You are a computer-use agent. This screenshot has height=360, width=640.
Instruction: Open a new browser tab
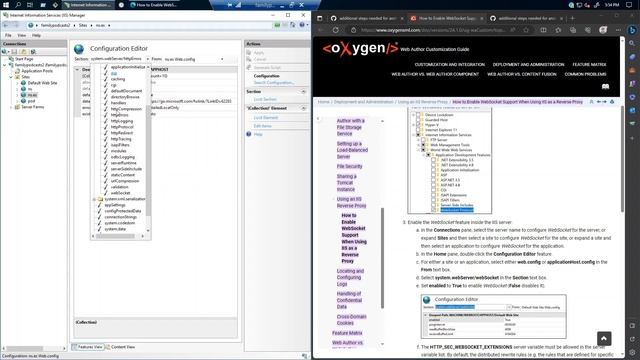(572, 18)
